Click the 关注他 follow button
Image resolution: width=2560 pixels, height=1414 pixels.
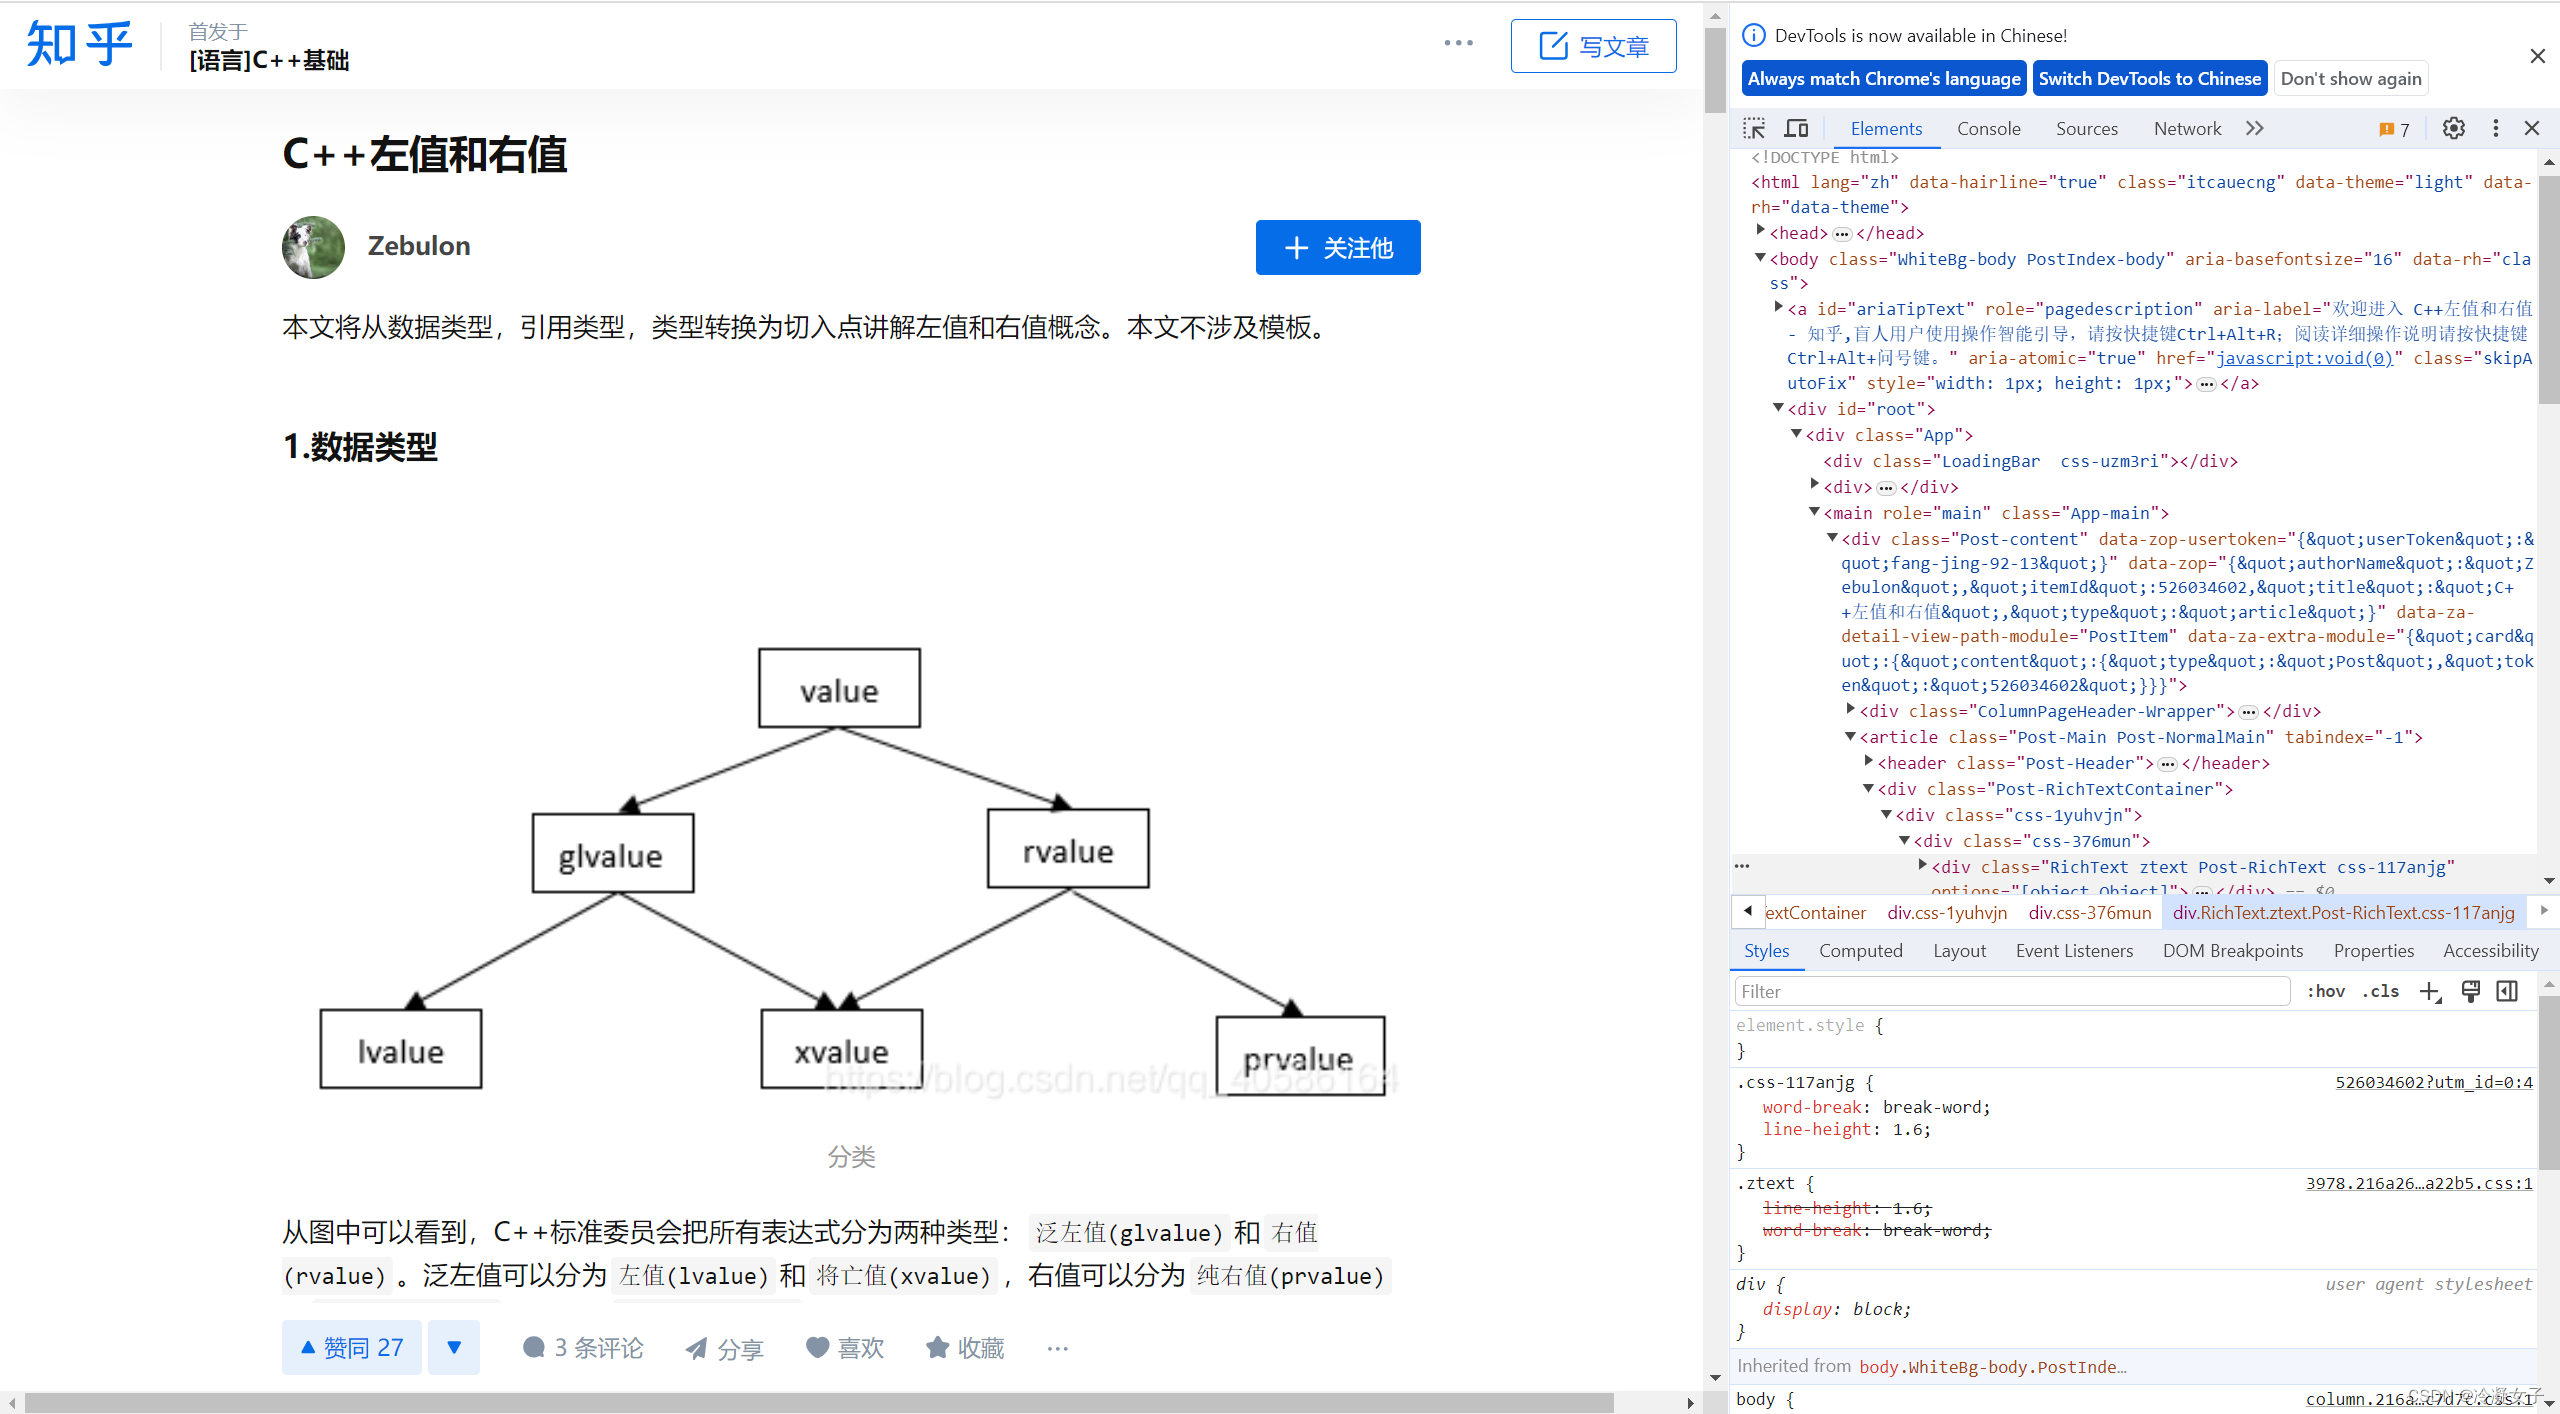1337,247
